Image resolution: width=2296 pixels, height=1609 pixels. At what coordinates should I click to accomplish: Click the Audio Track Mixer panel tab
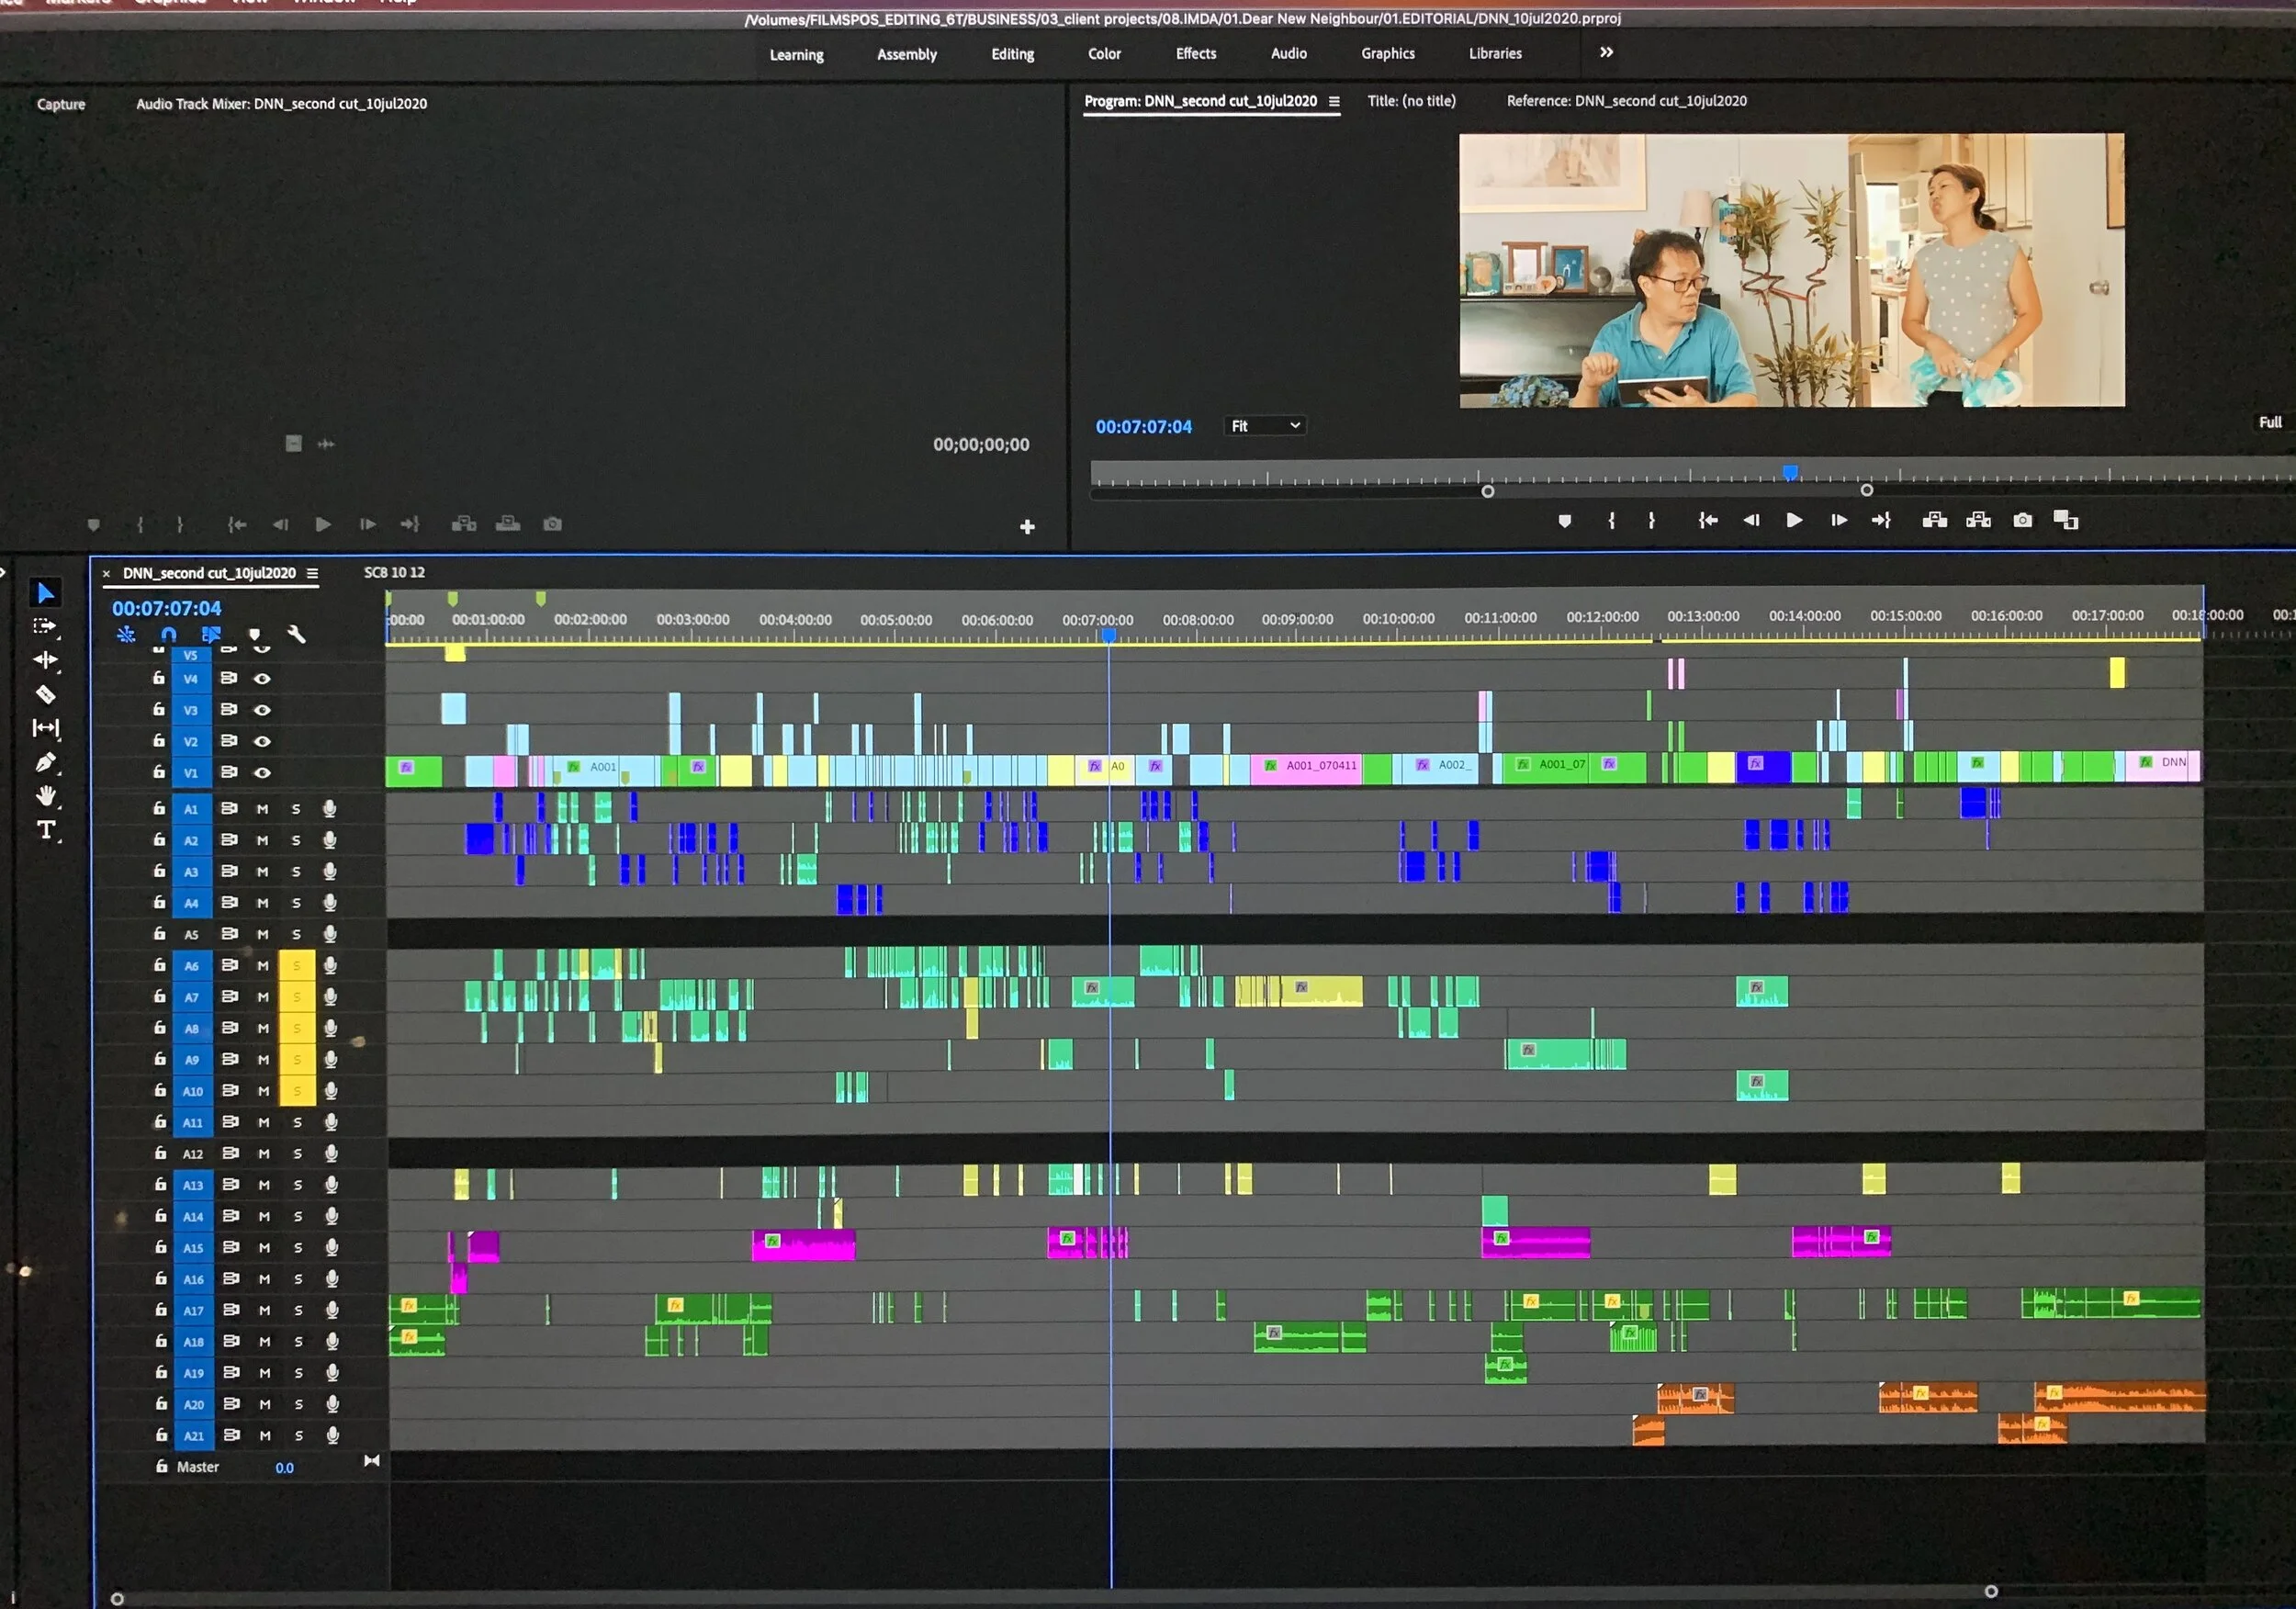pyautogui.click(x=281, y=103)
